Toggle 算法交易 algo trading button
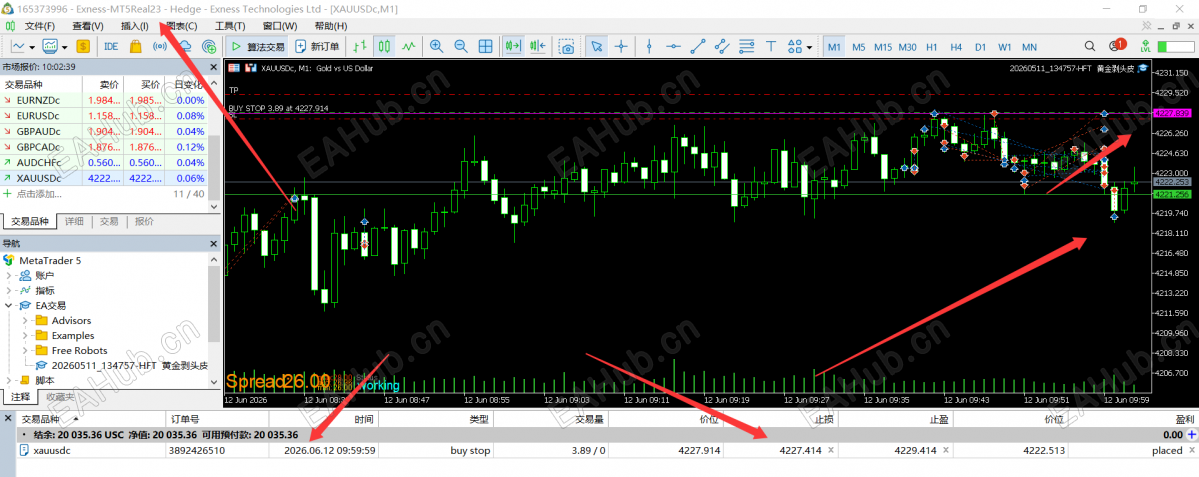Screen dimensions: 1199x477 pos(258,46)
